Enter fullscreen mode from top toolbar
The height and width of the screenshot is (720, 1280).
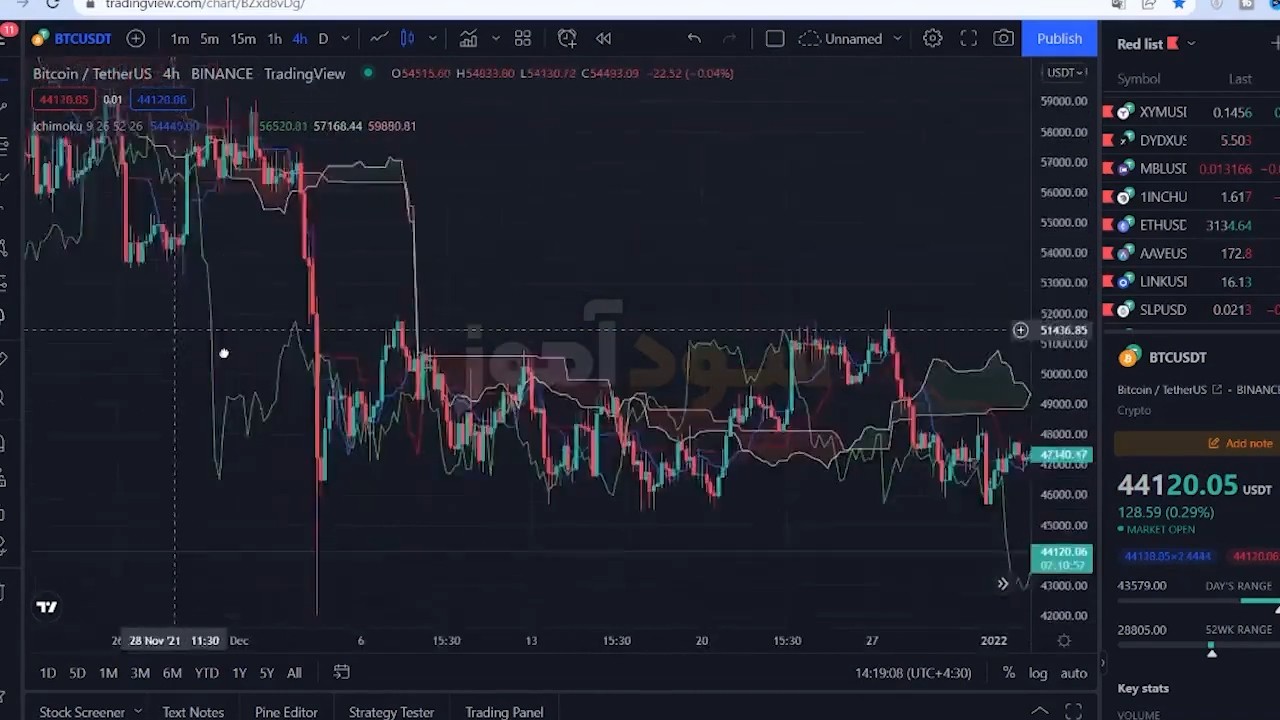tap(969, 39)
